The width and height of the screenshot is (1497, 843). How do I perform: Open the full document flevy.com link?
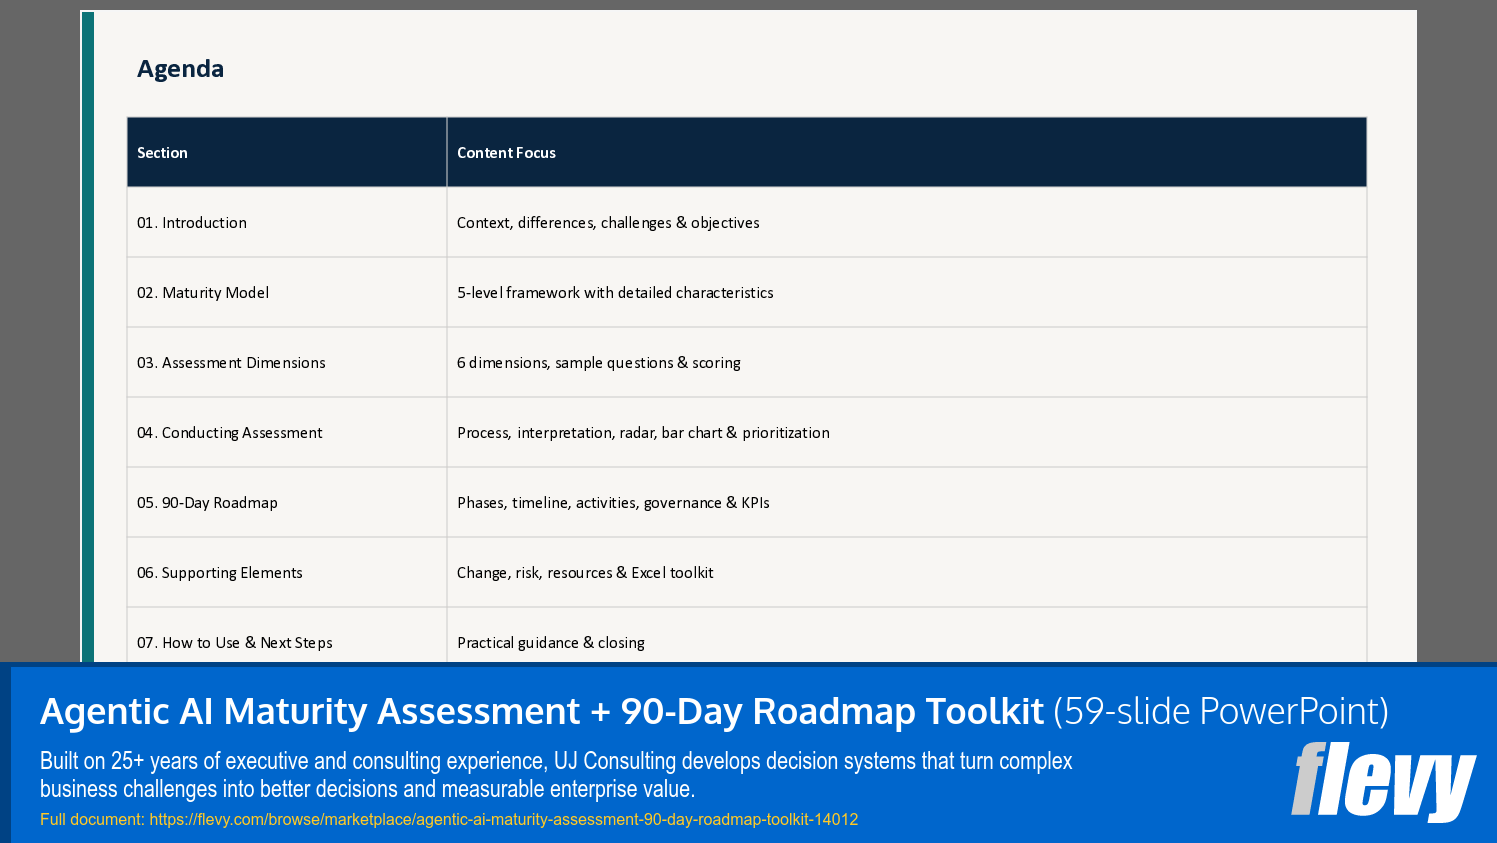(504, 819)
